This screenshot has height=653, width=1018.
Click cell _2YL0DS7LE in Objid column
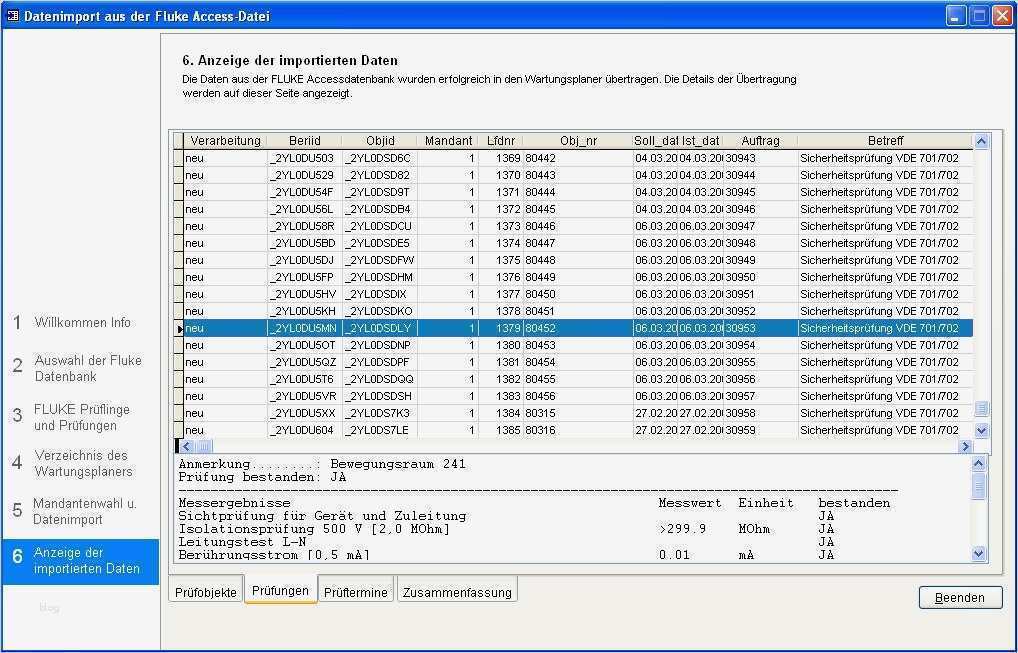tap(380, 430)
